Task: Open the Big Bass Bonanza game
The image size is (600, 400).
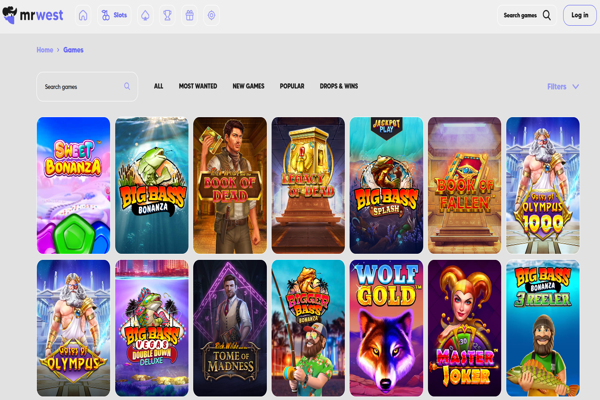Action: 152,185
